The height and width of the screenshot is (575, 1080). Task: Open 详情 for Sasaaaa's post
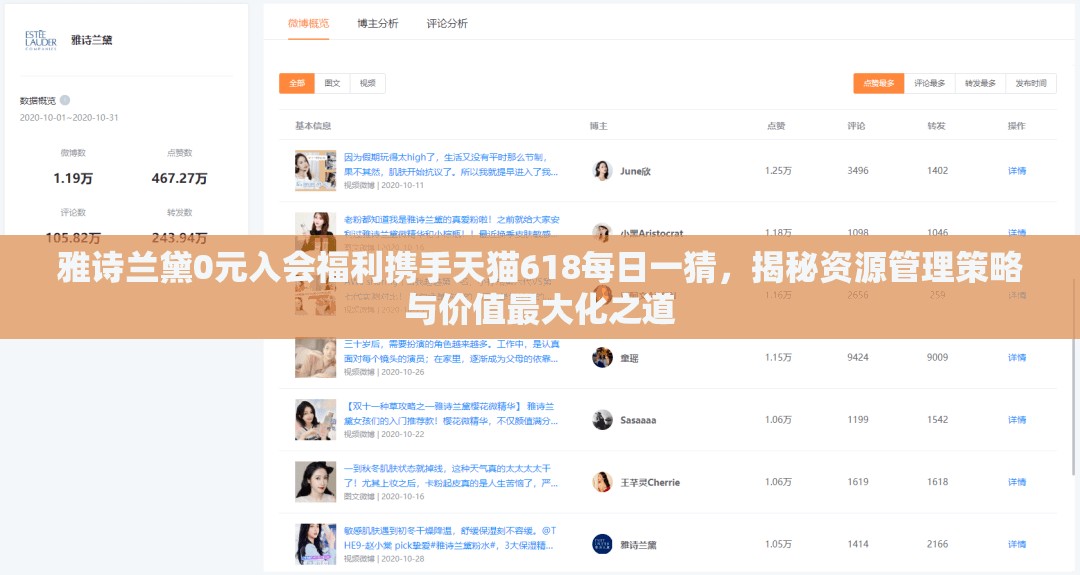pyautogui.click(x=1017, y=419)
